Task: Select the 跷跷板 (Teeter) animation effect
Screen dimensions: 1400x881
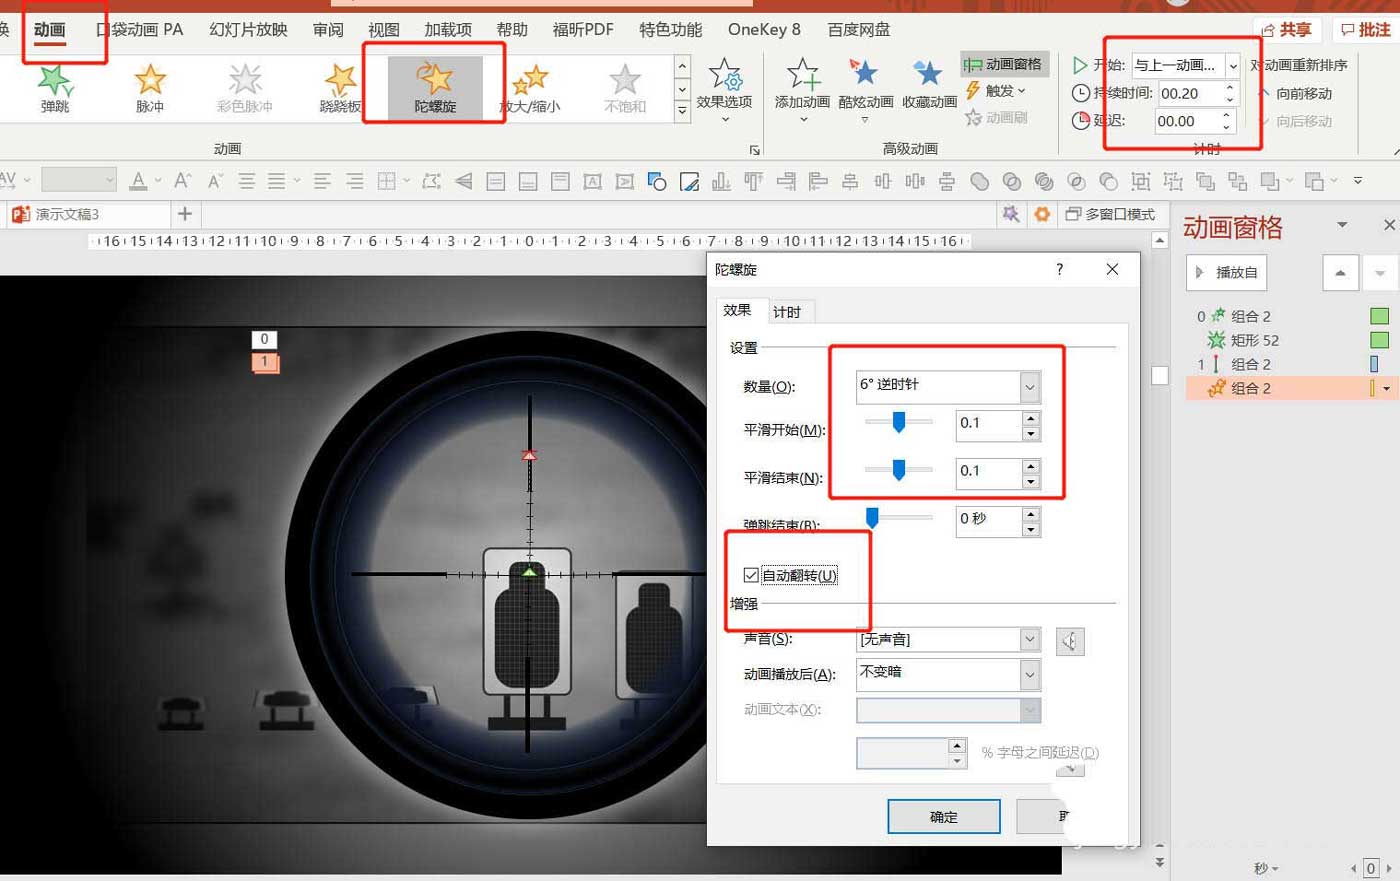Action: (x=340, y=88)
